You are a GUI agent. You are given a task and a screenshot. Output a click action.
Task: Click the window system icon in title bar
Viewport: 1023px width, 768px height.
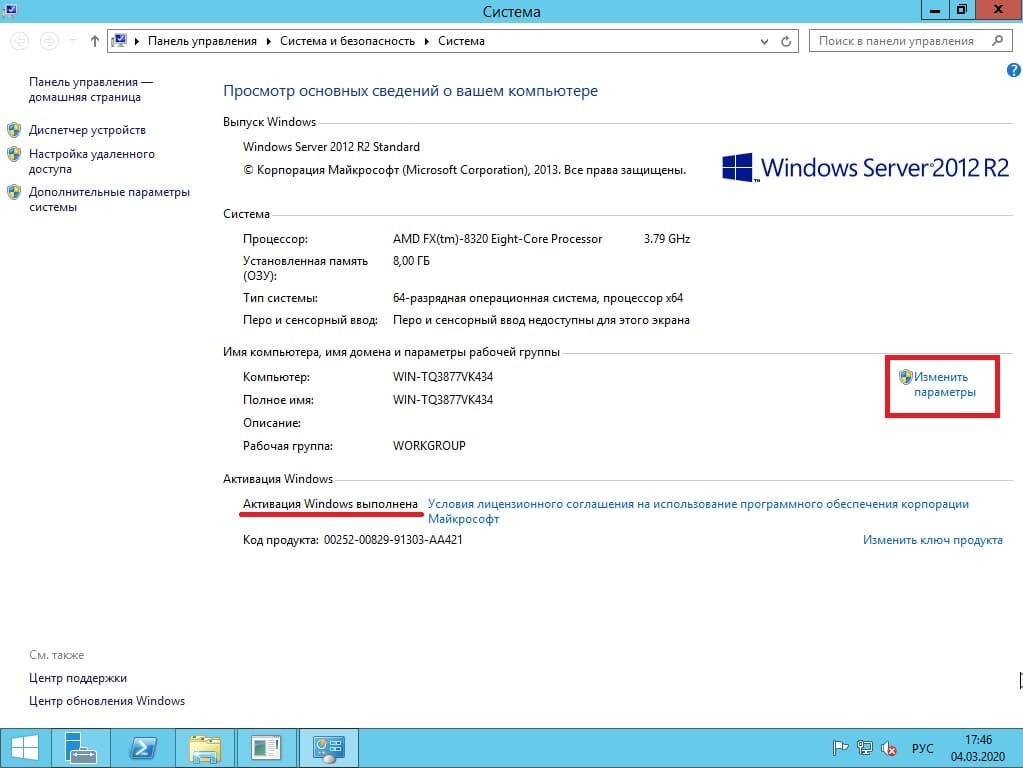click(x=10, y=10)
